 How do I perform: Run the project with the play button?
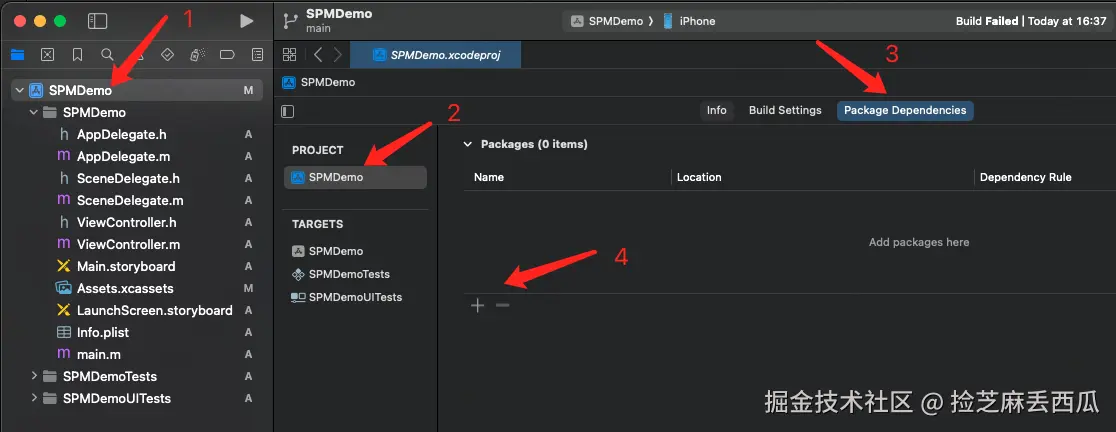coord(246,21)
